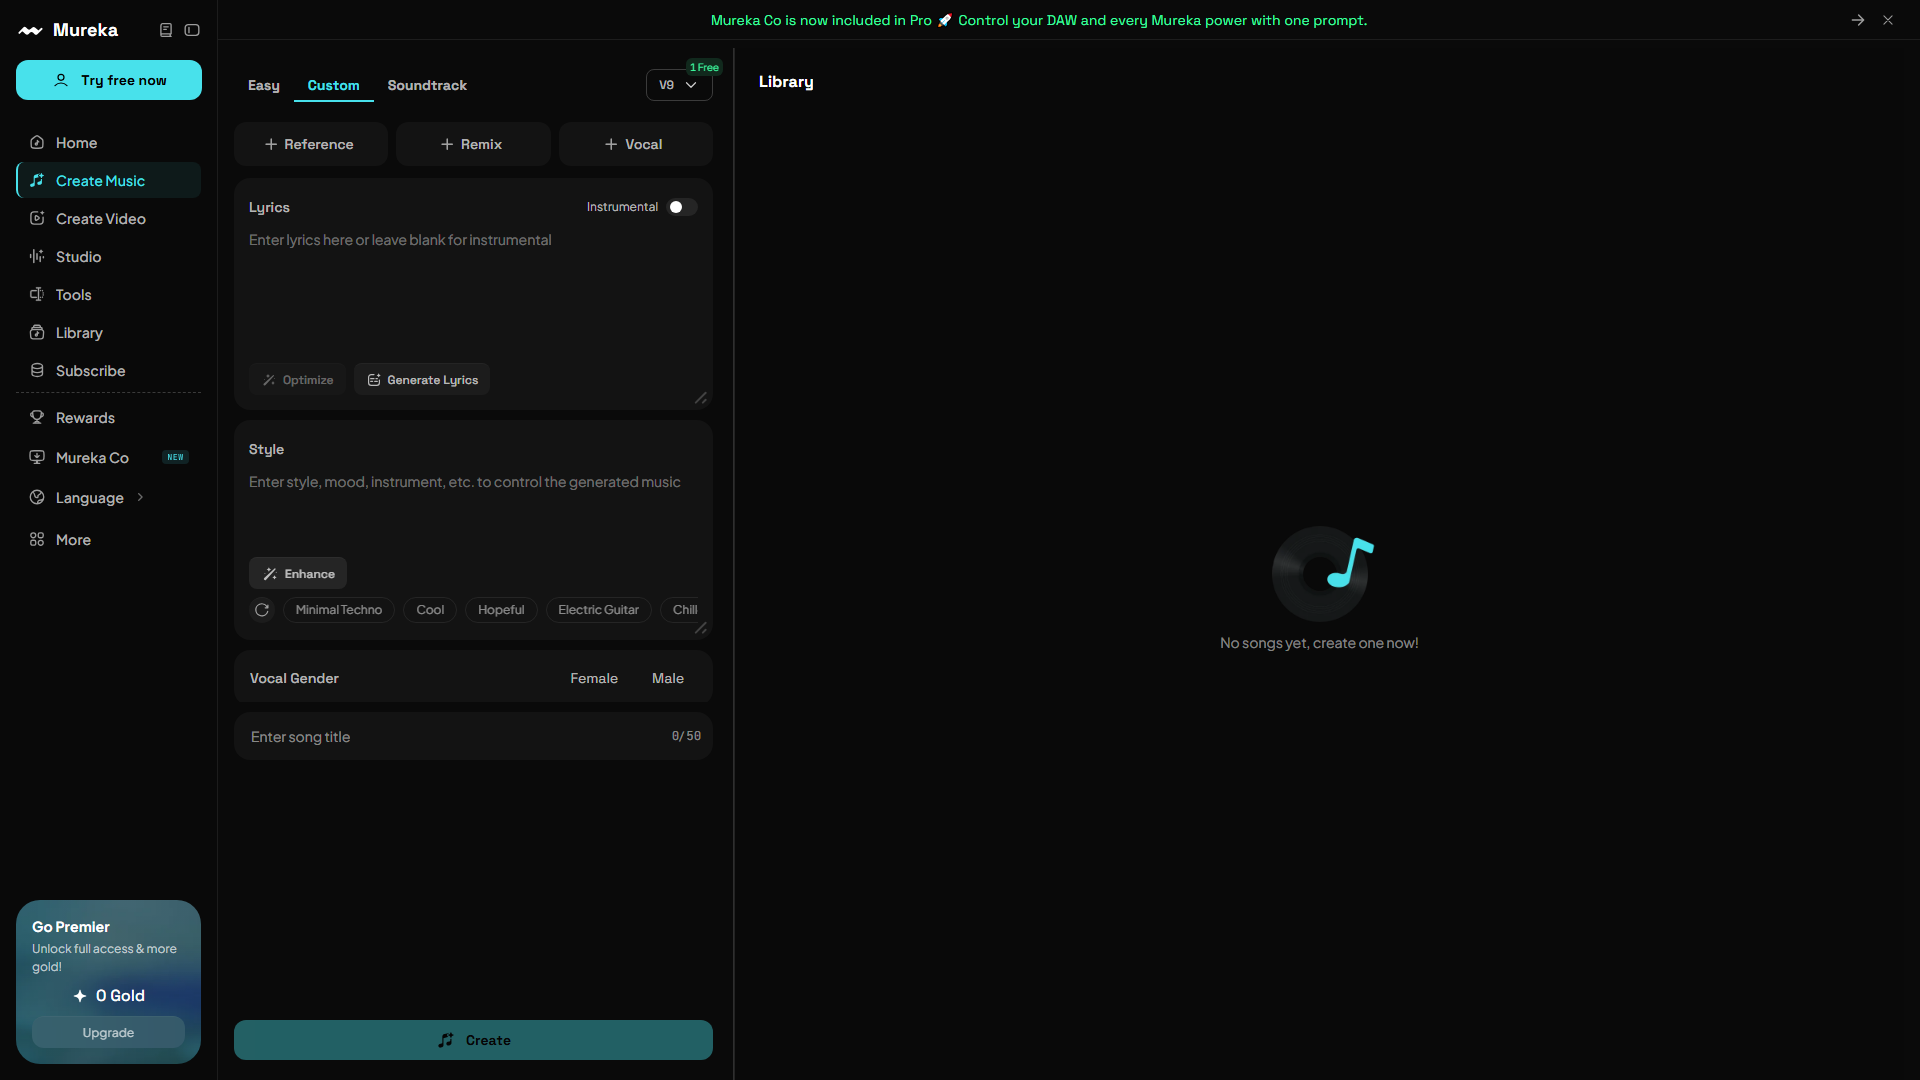
Task: Click the Mureka logo icon
Action: tap(30, 31)
